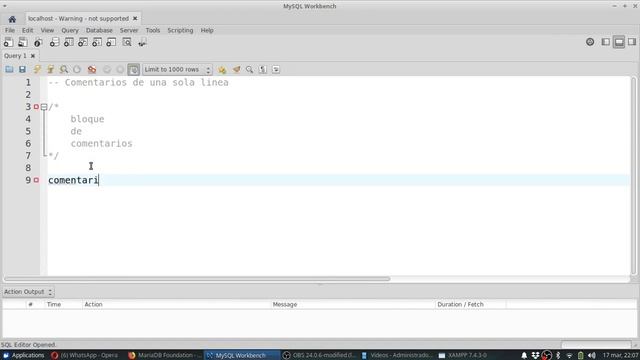The width and height of the screenshot is (640, 360).
Task: Open the Action Output selector dropdown
Action: (28, 292)
